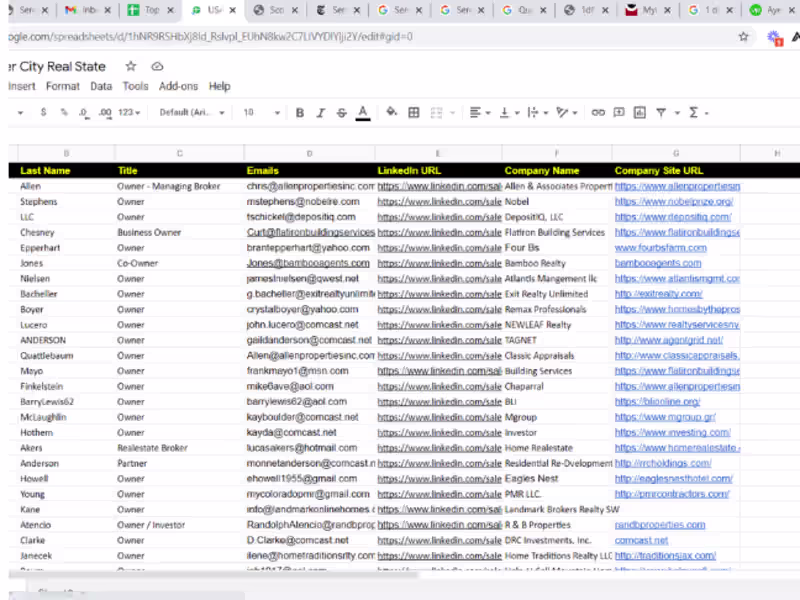Open the randbproperties.com site link
Screen dimensions: 800x600
tap(659, 525)
